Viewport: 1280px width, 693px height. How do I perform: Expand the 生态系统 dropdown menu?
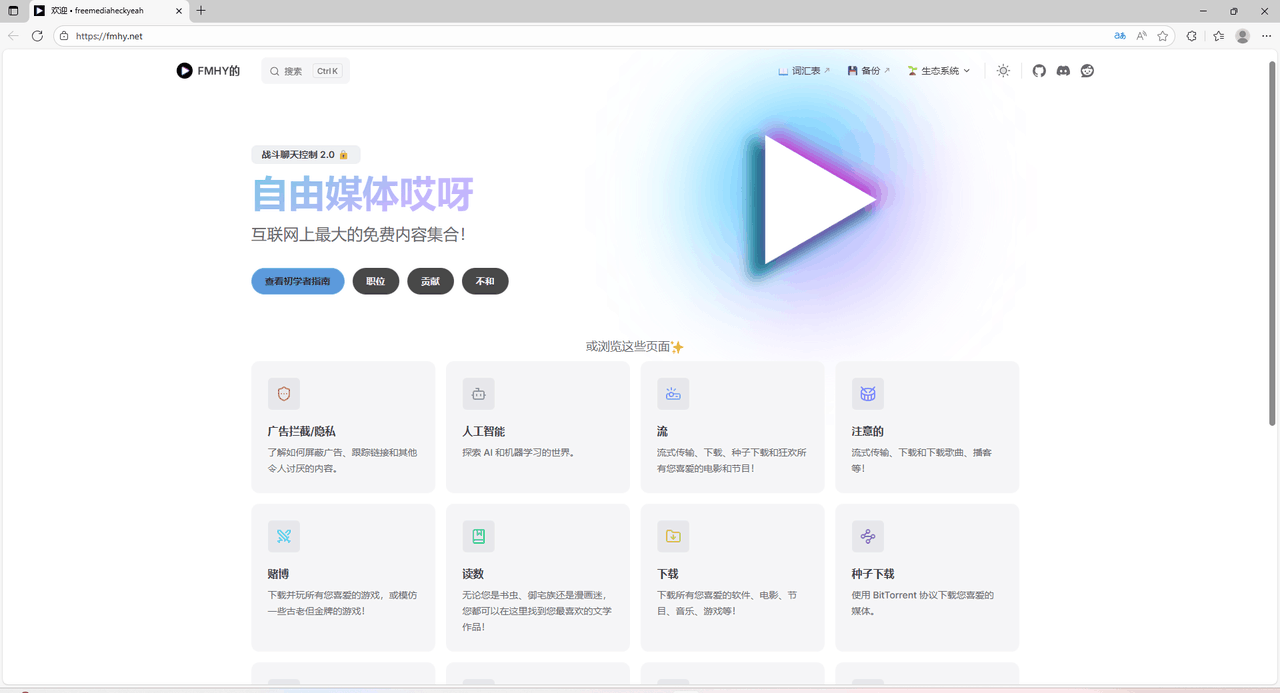point(939,71)
